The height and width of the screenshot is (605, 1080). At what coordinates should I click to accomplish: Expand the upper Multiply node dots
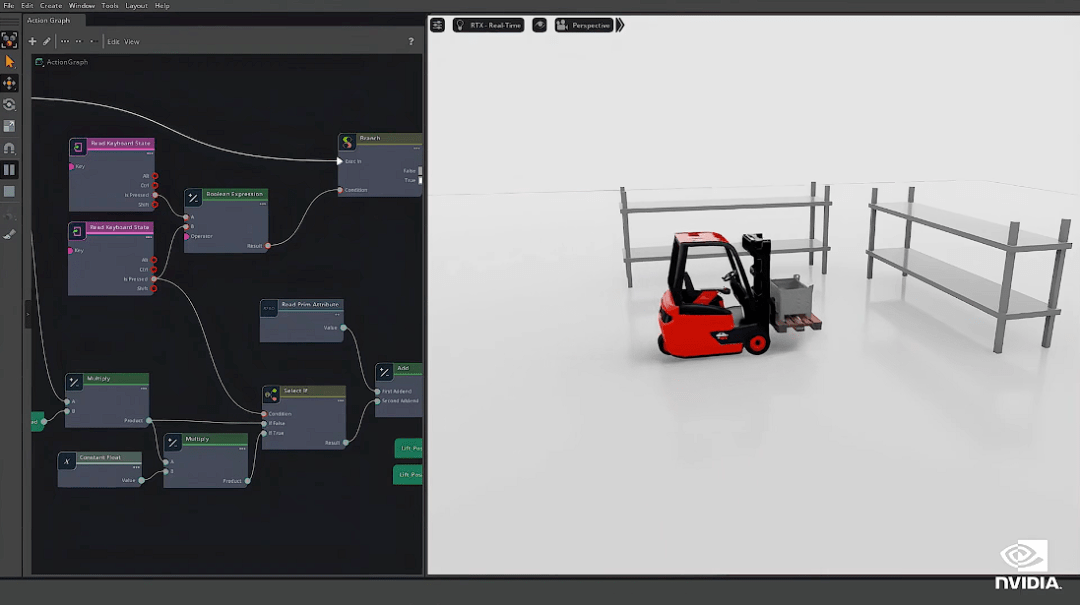[x=144, y=389]
